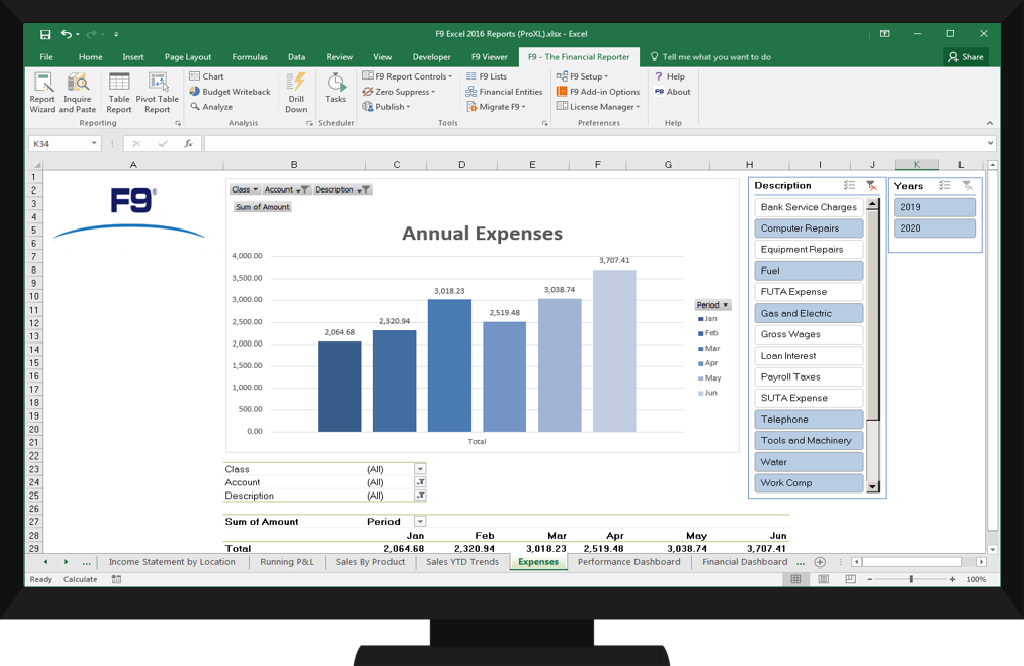Open the Report Wizard tool

pyautogui.click(x=42, y=92)
